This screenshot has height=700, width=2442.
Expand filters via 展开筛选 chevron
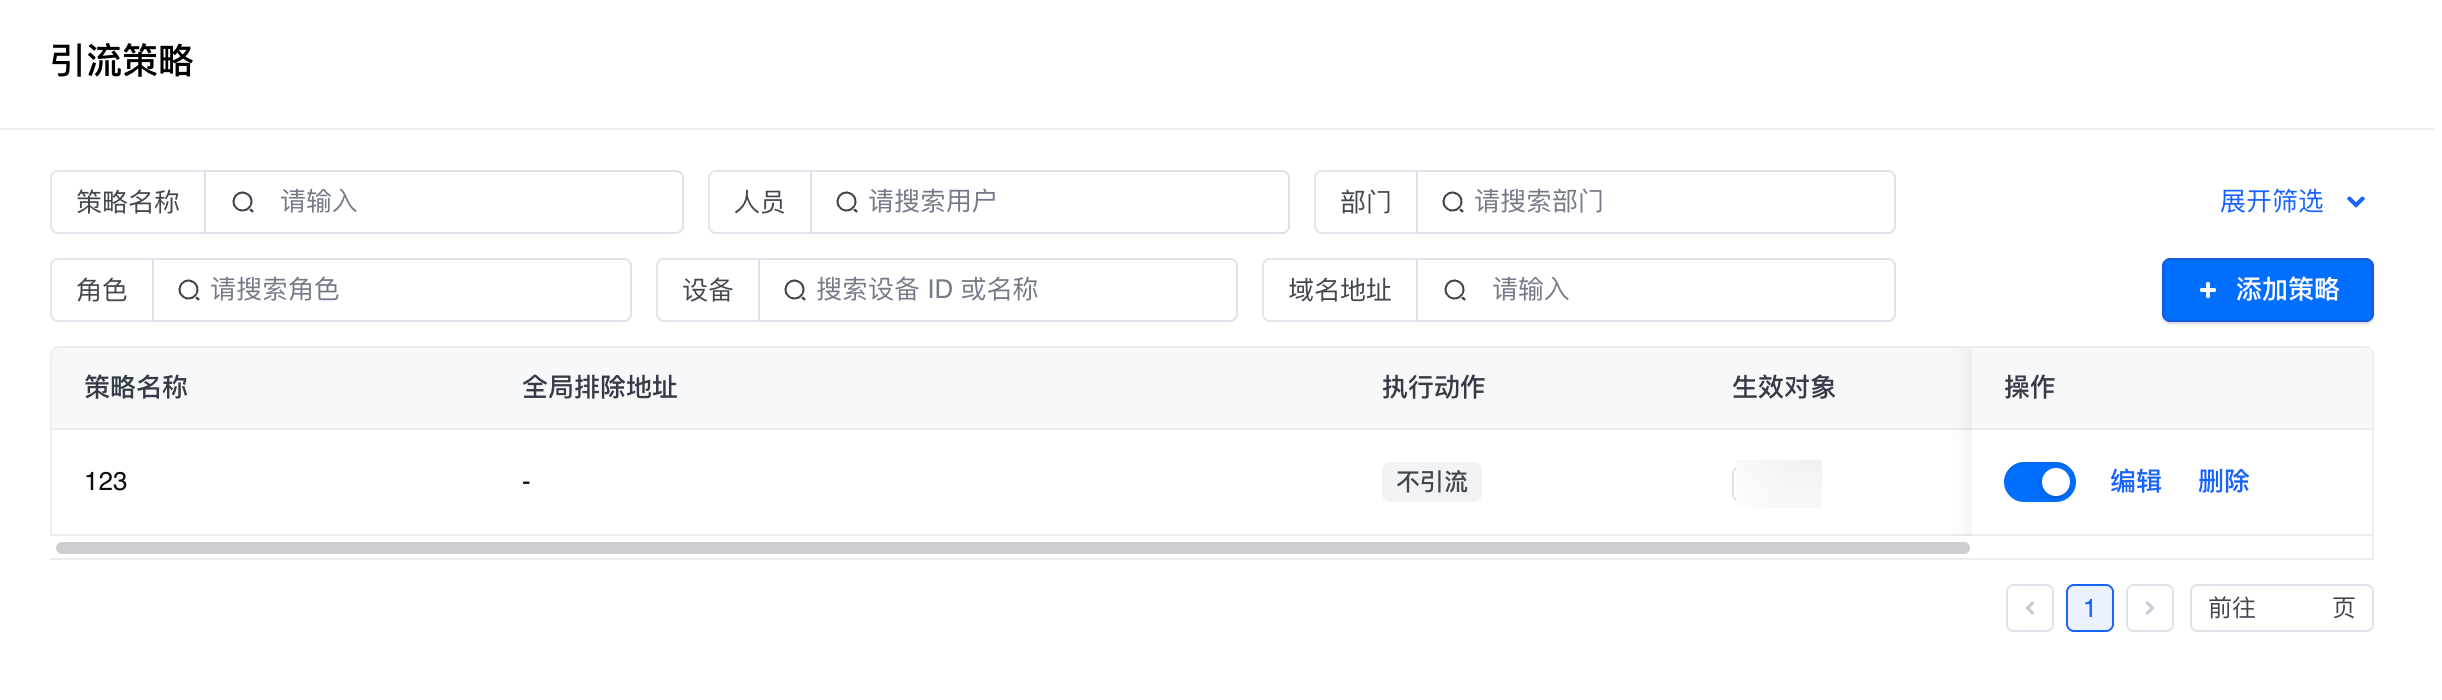(x=2356, y=202)
